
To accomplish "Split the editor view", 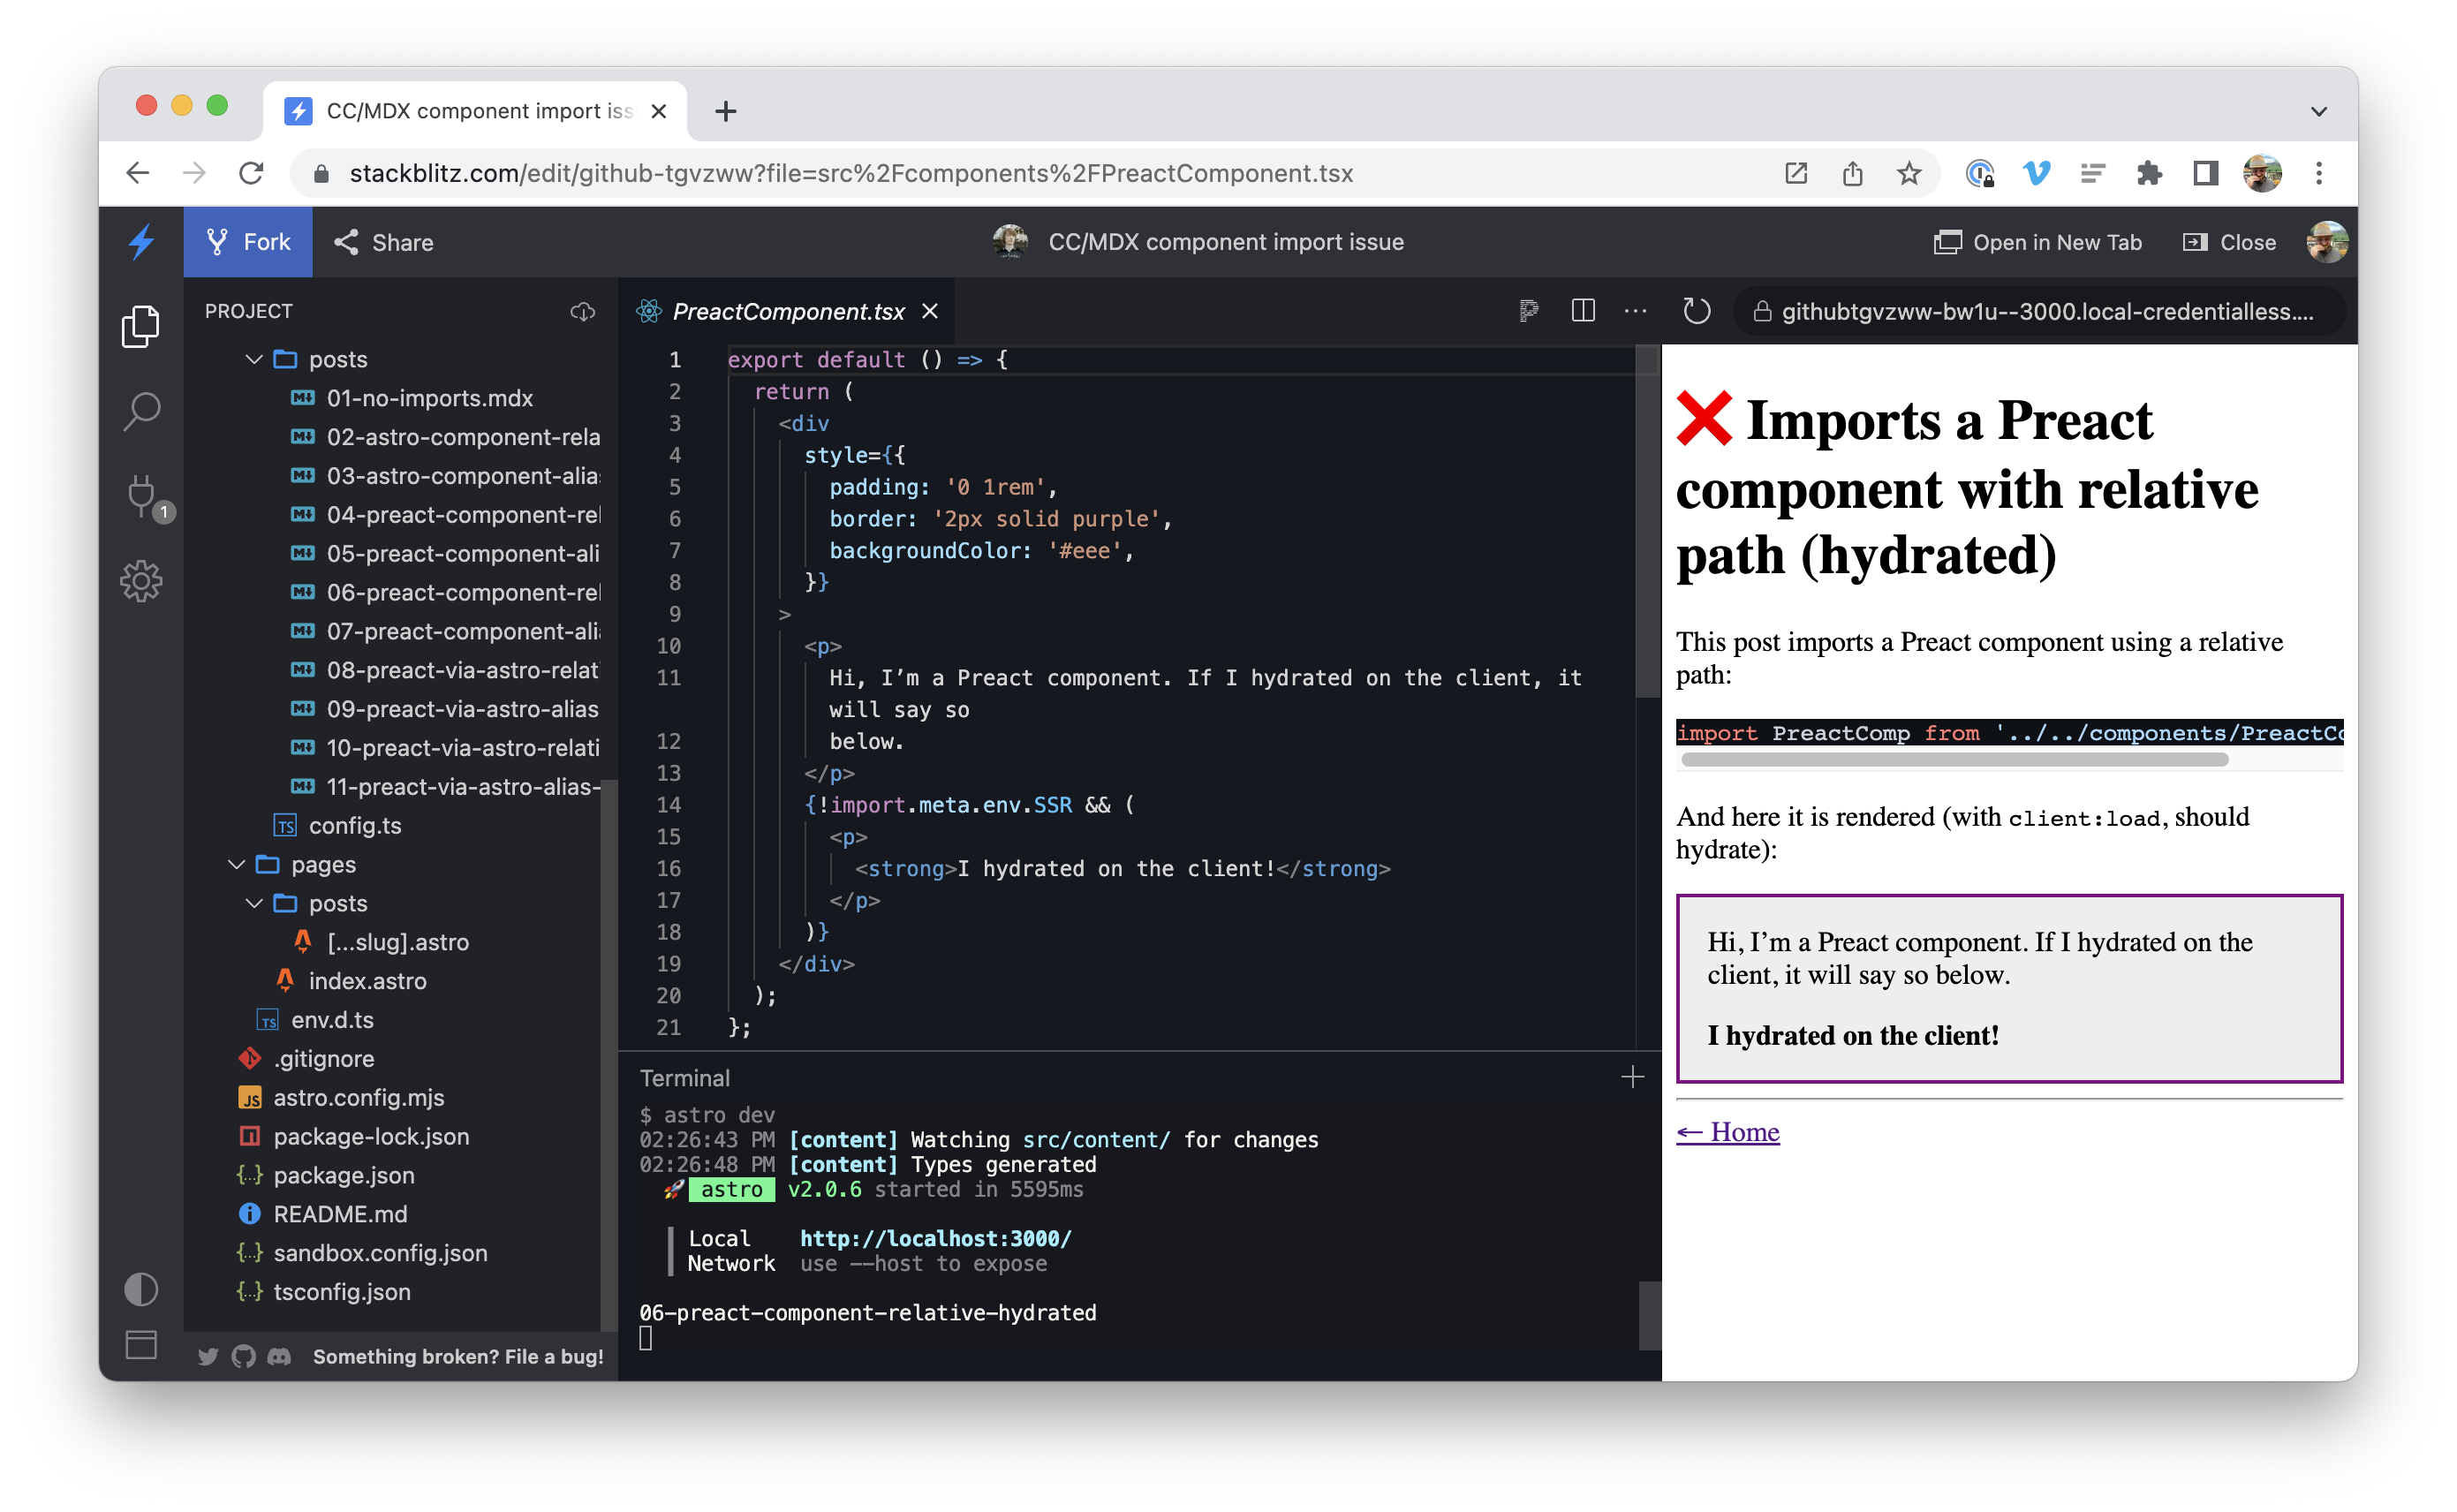I will coord(1582,311).
